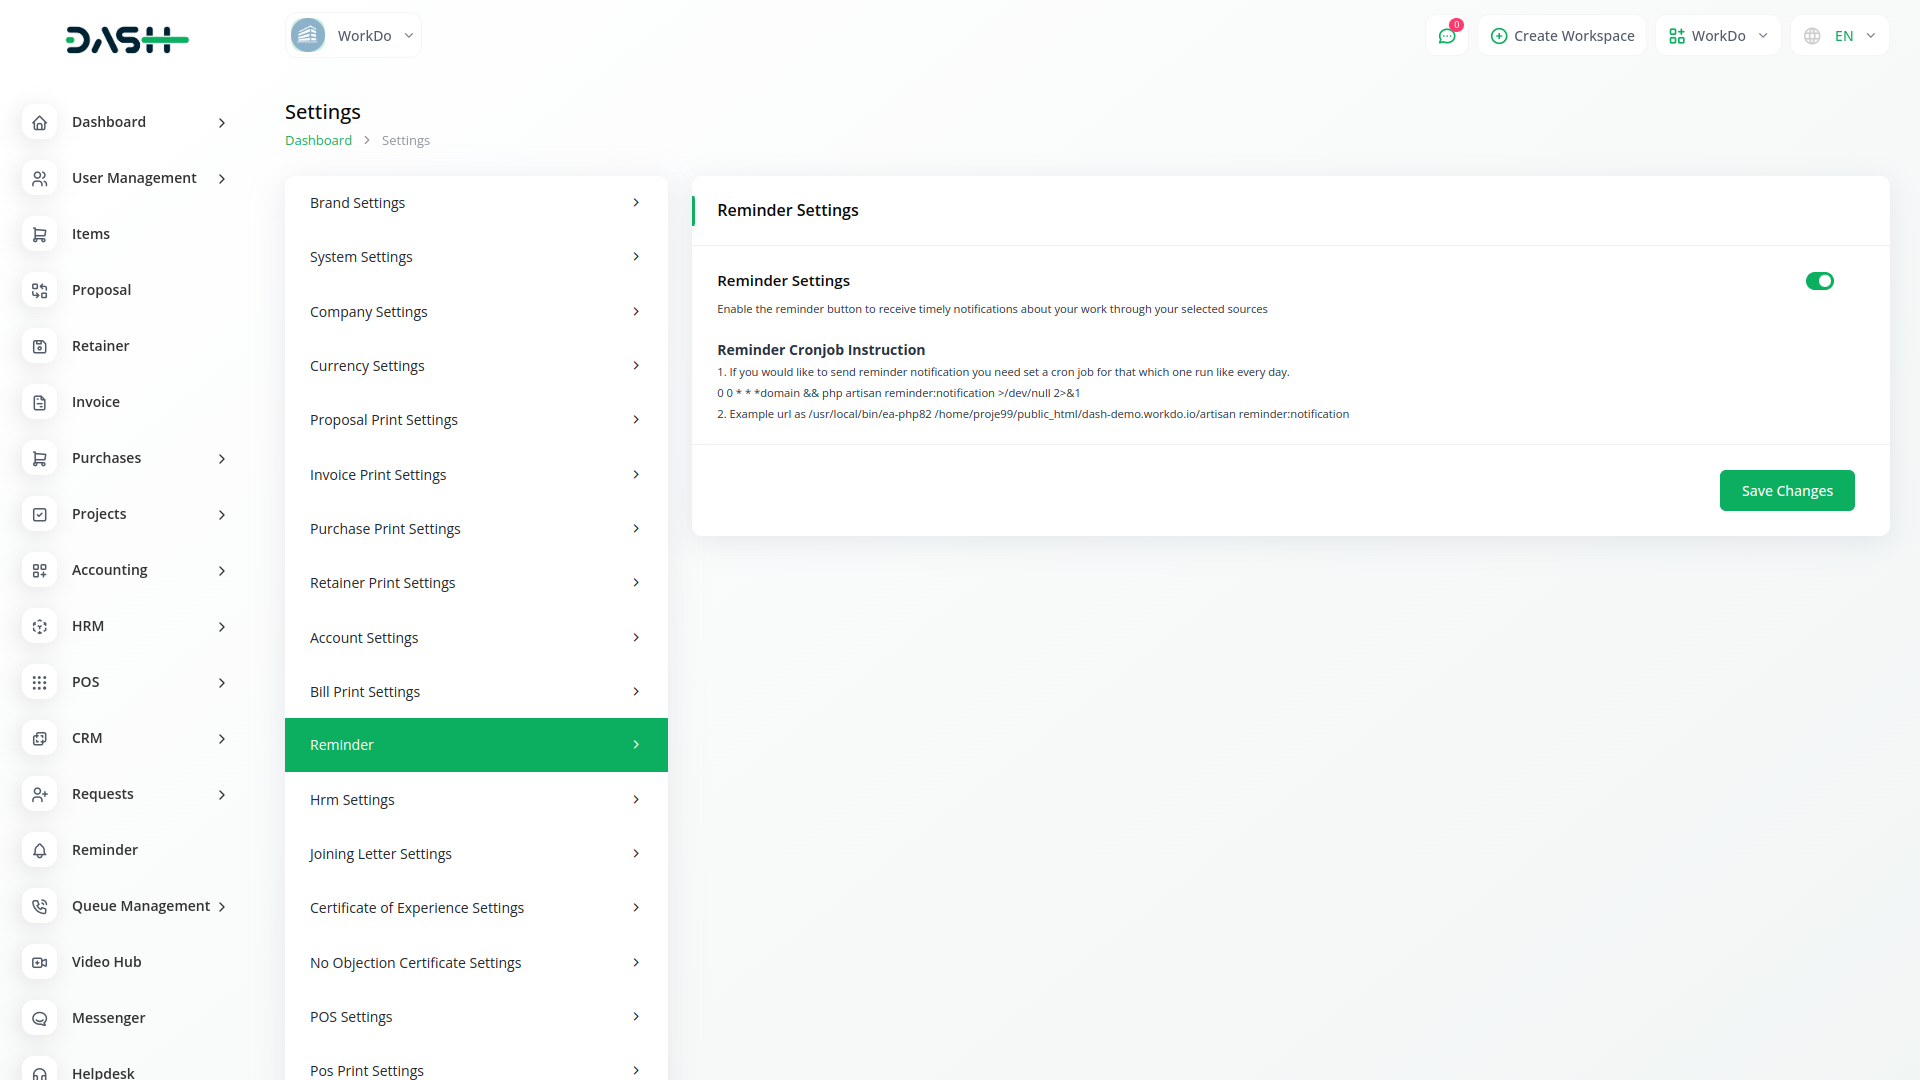
Task: Click Create Workspace in the header
Action: pyautogui.click(x=1561, y=35)
